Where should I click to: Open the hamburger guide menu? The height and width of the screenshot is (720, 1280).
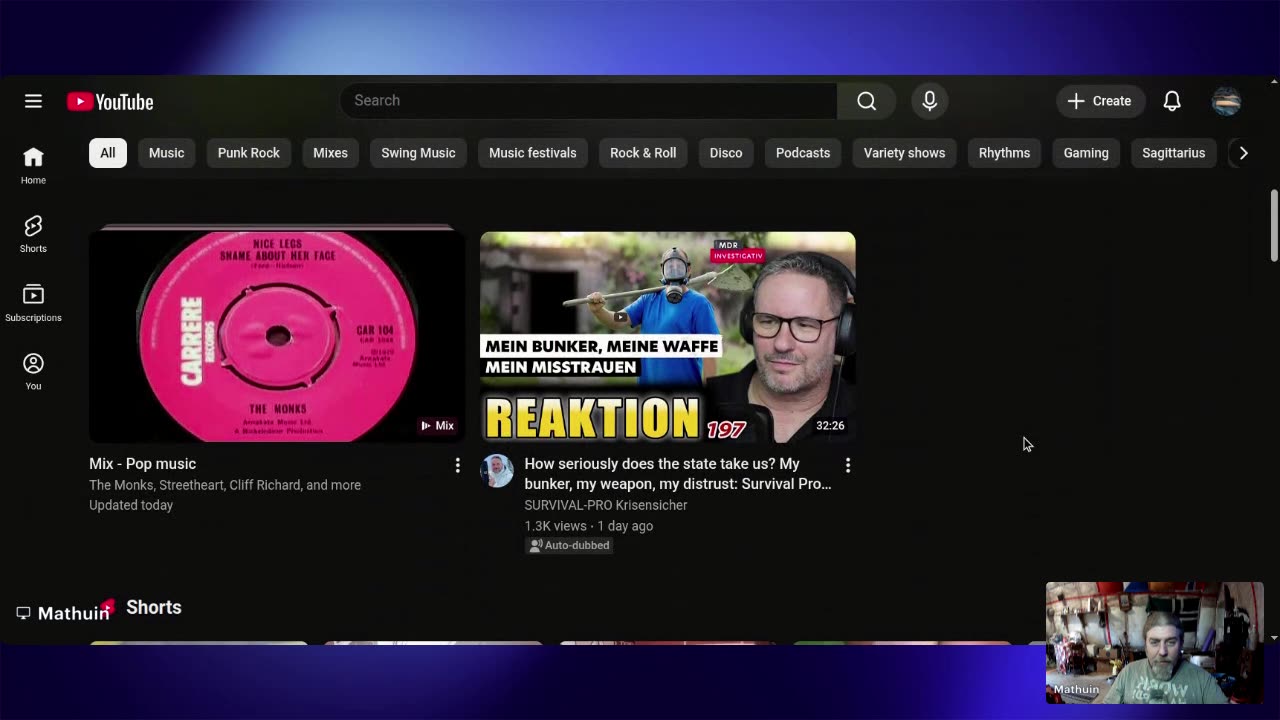tap(33, 101)
